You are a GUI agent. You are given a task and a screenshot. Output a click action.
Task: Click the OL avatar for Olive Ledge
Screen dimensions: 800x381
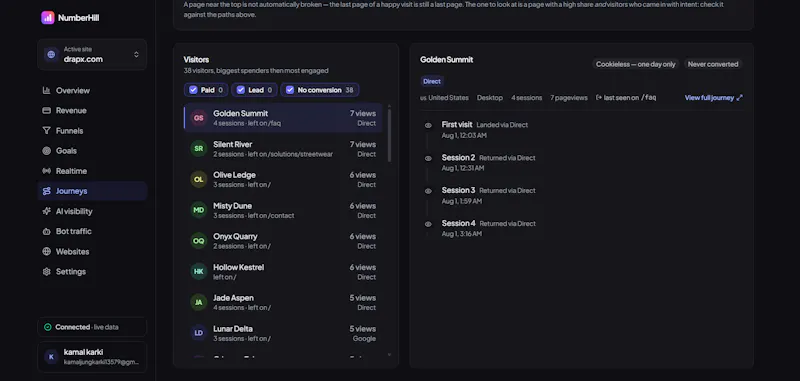click(198, 180)
